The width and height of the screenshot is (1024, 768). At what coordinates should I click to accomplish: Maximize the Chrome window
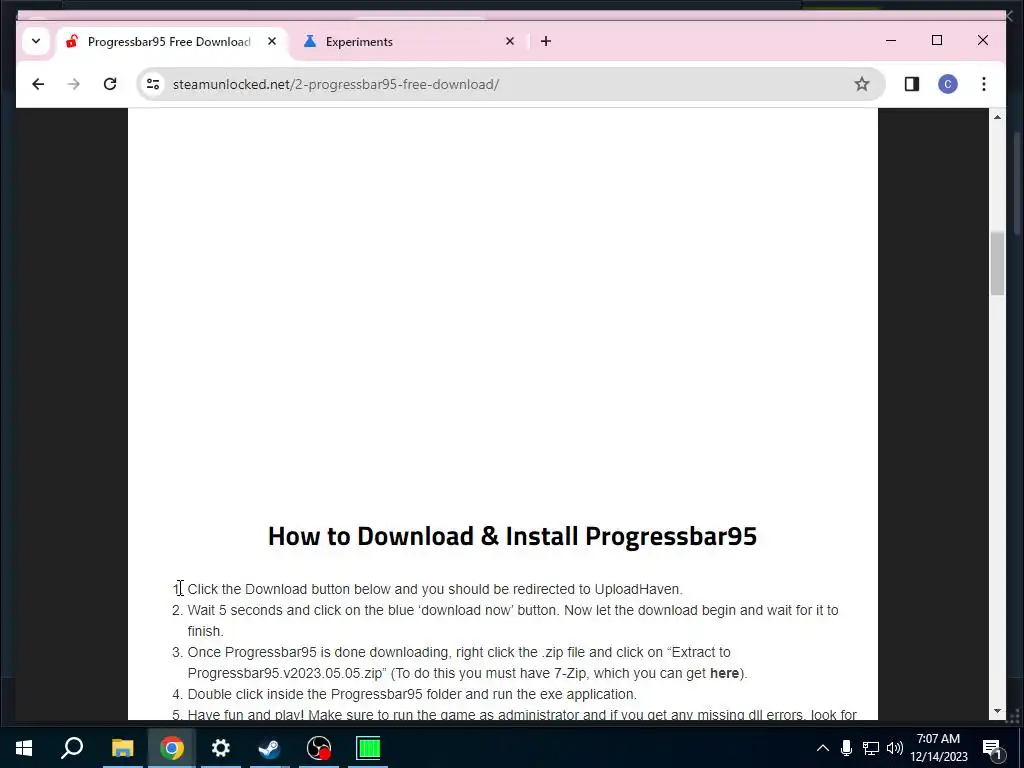pos(936,40)
